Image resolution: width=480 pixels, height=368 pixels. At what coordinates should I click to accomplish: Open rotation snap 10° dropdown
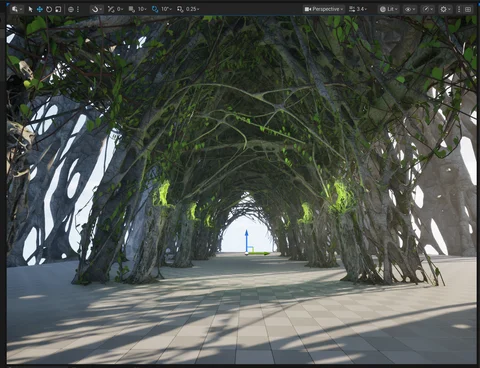(x=166, y=9)
